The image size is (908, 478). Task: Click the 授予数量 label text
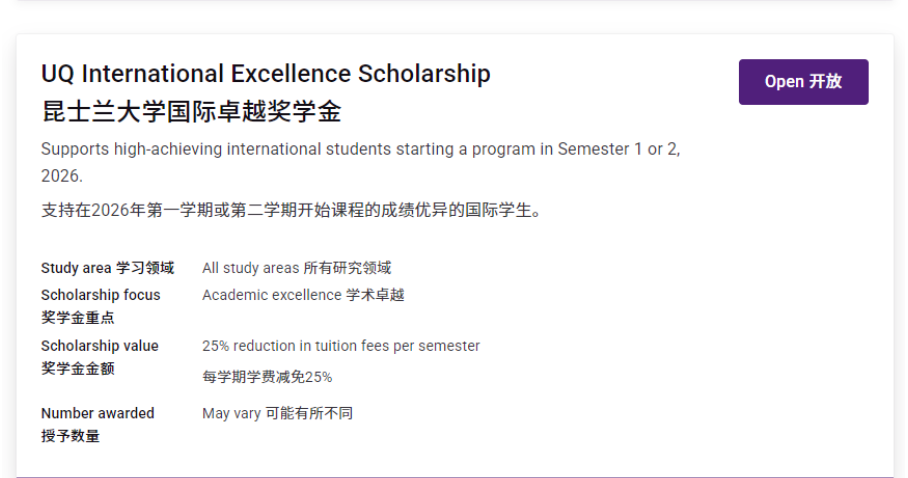pyautogui.click(x=70, y=436)
